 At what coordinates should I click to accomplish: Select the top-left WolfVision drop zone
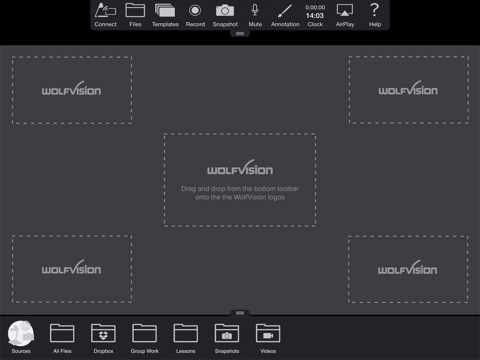(x=72, y=90)
